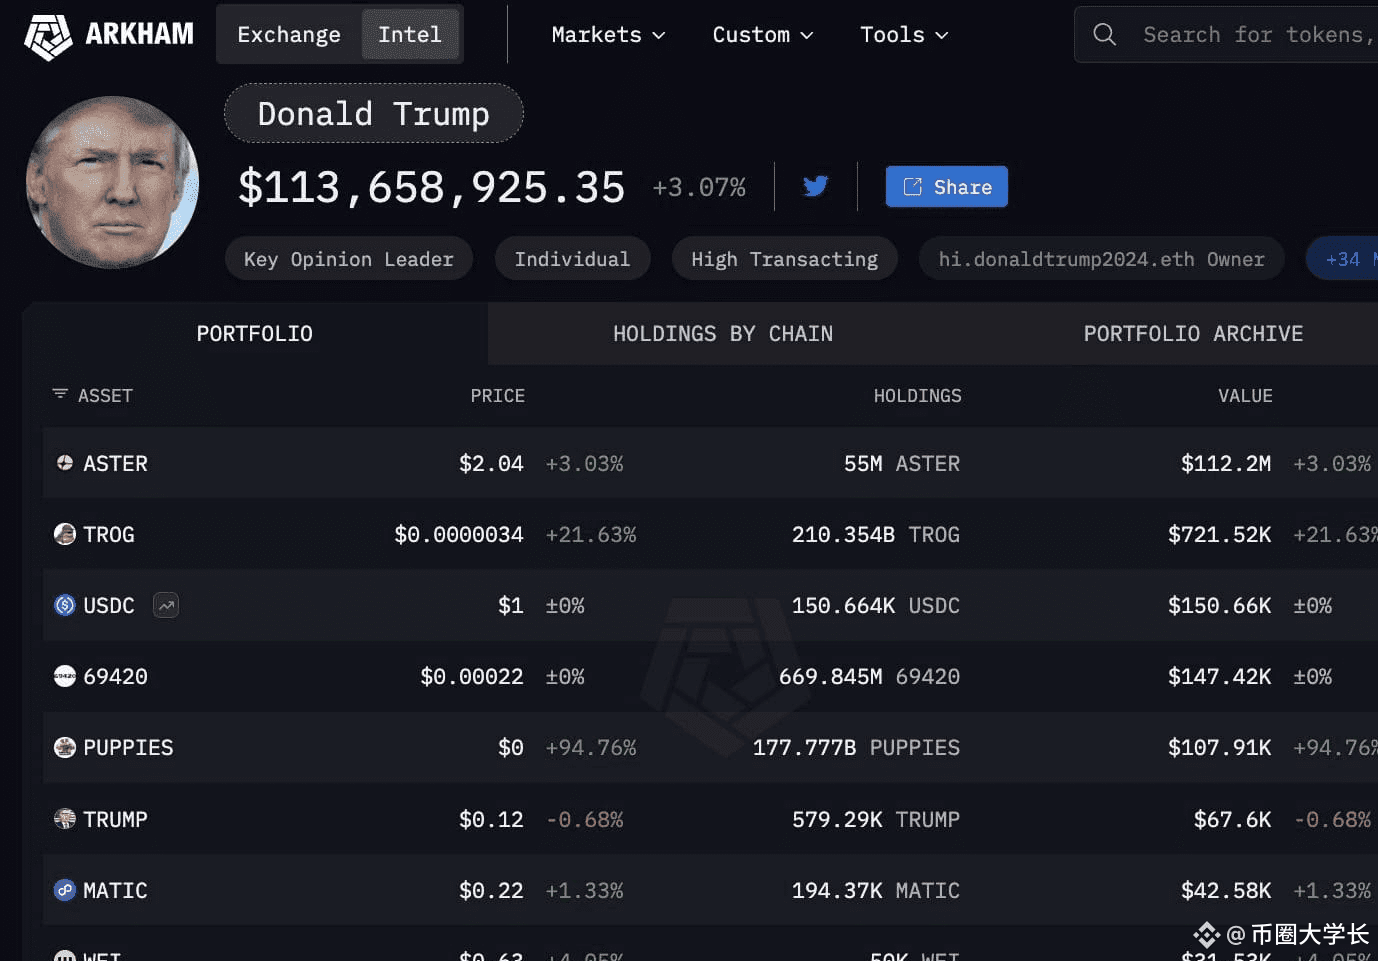
Task: Click the ASTER token icon
Action: [x=65, y=463]
